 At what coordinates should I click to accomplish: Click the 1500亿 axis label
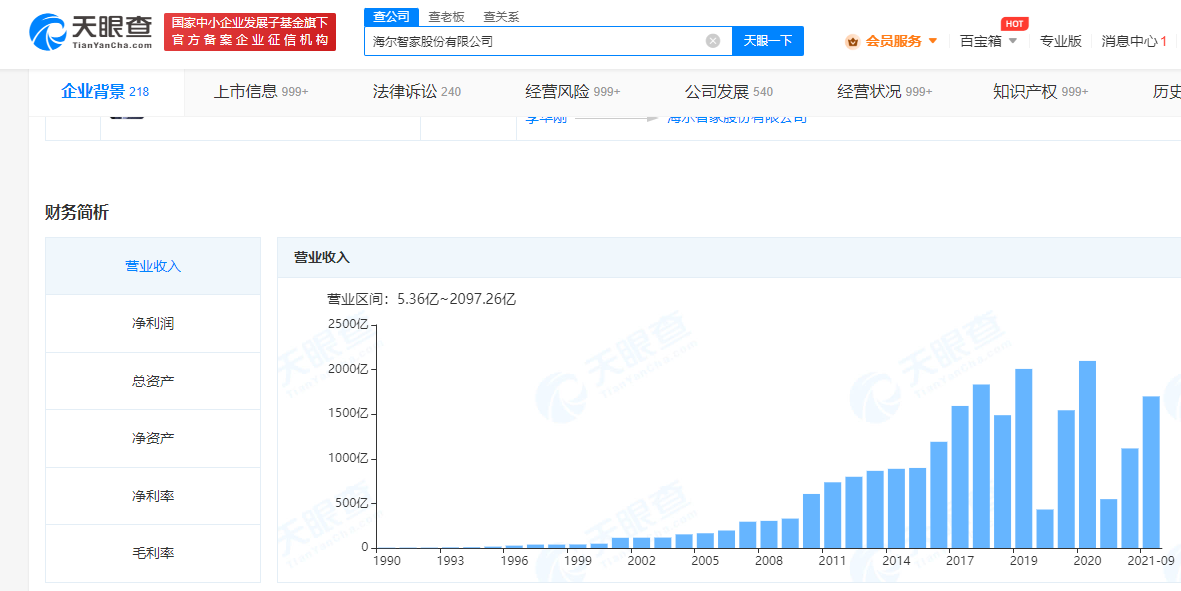tap(347, 414)
